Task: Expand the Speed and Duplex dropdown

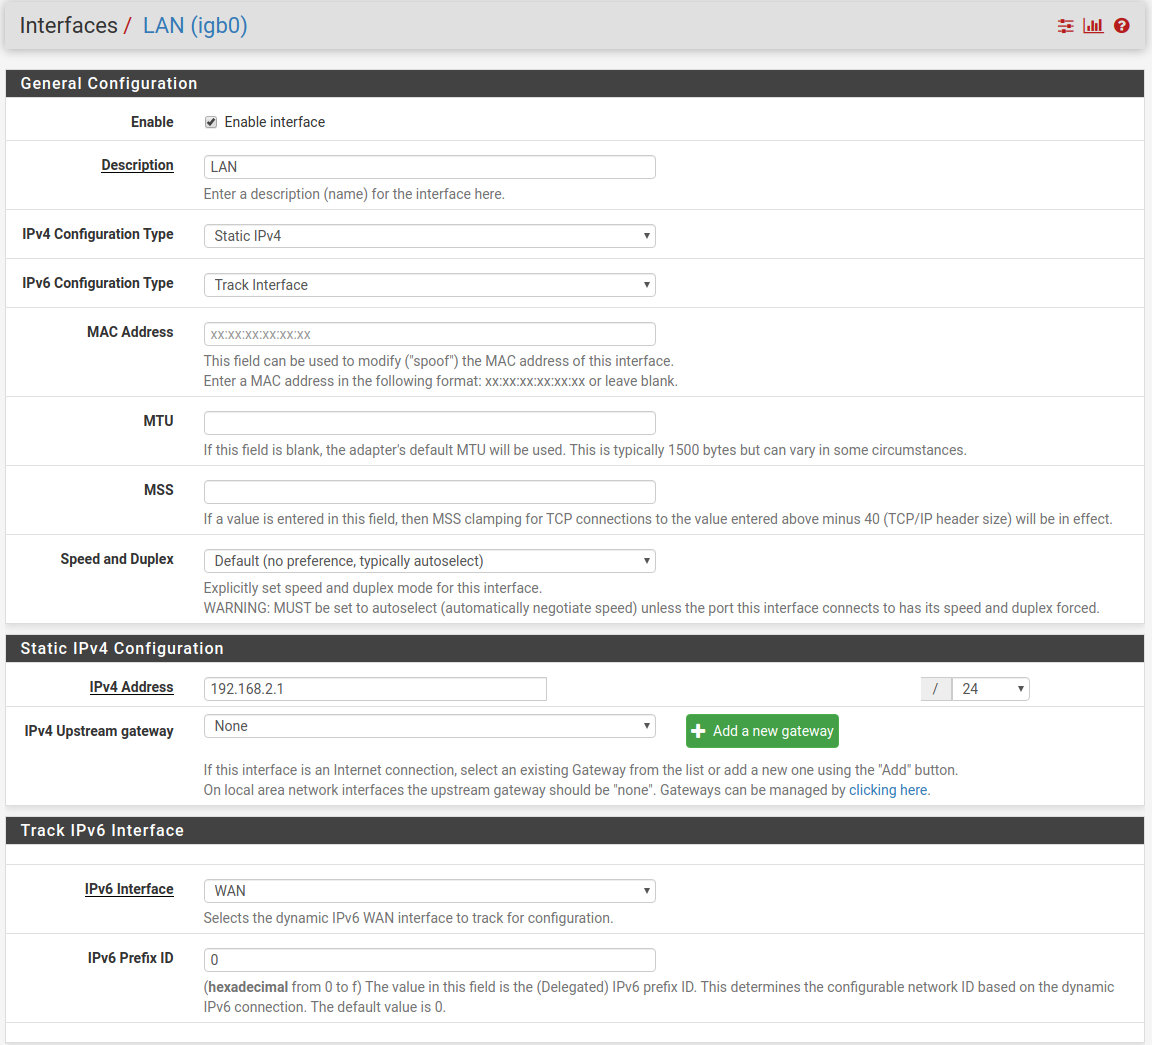Action: (429, 561)
